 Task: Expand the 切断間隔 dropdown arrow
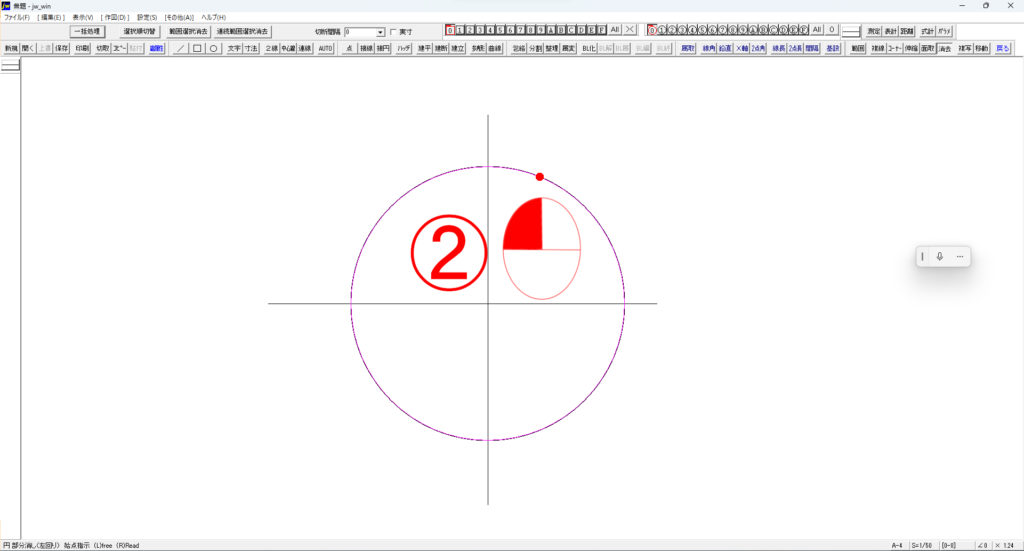380,32
